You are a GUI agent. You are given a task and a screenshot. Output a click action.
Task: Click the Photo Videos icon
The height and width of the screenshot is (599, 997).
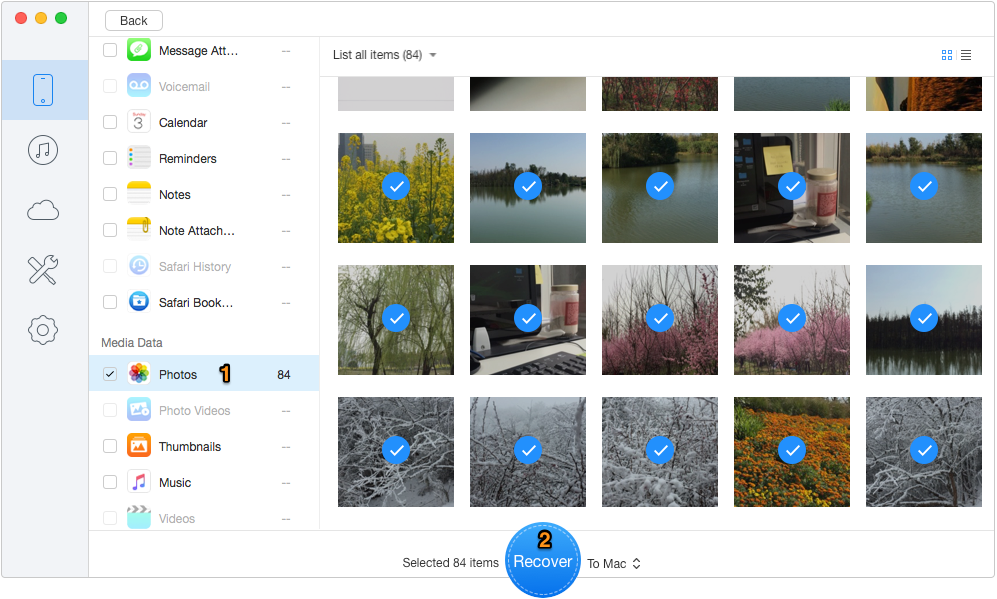pos(139,410)
